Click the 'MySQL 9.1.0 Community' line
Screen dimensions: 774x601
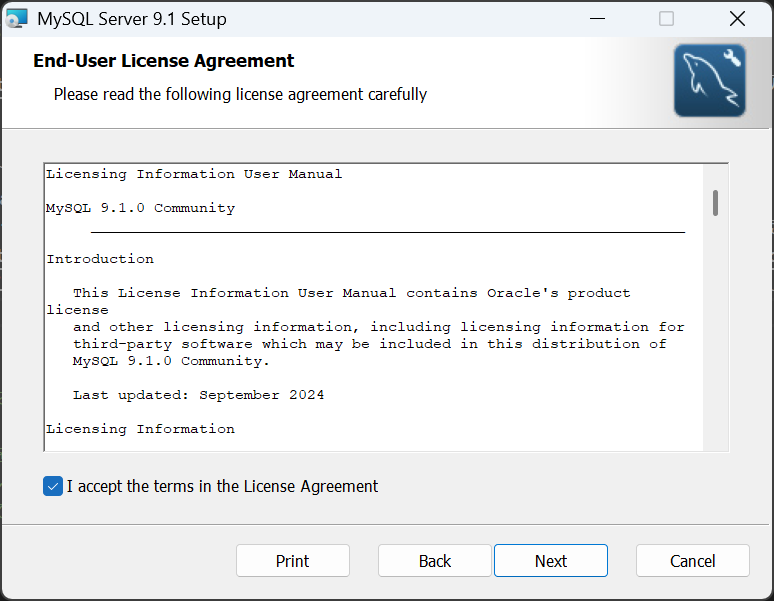(140, 208)
